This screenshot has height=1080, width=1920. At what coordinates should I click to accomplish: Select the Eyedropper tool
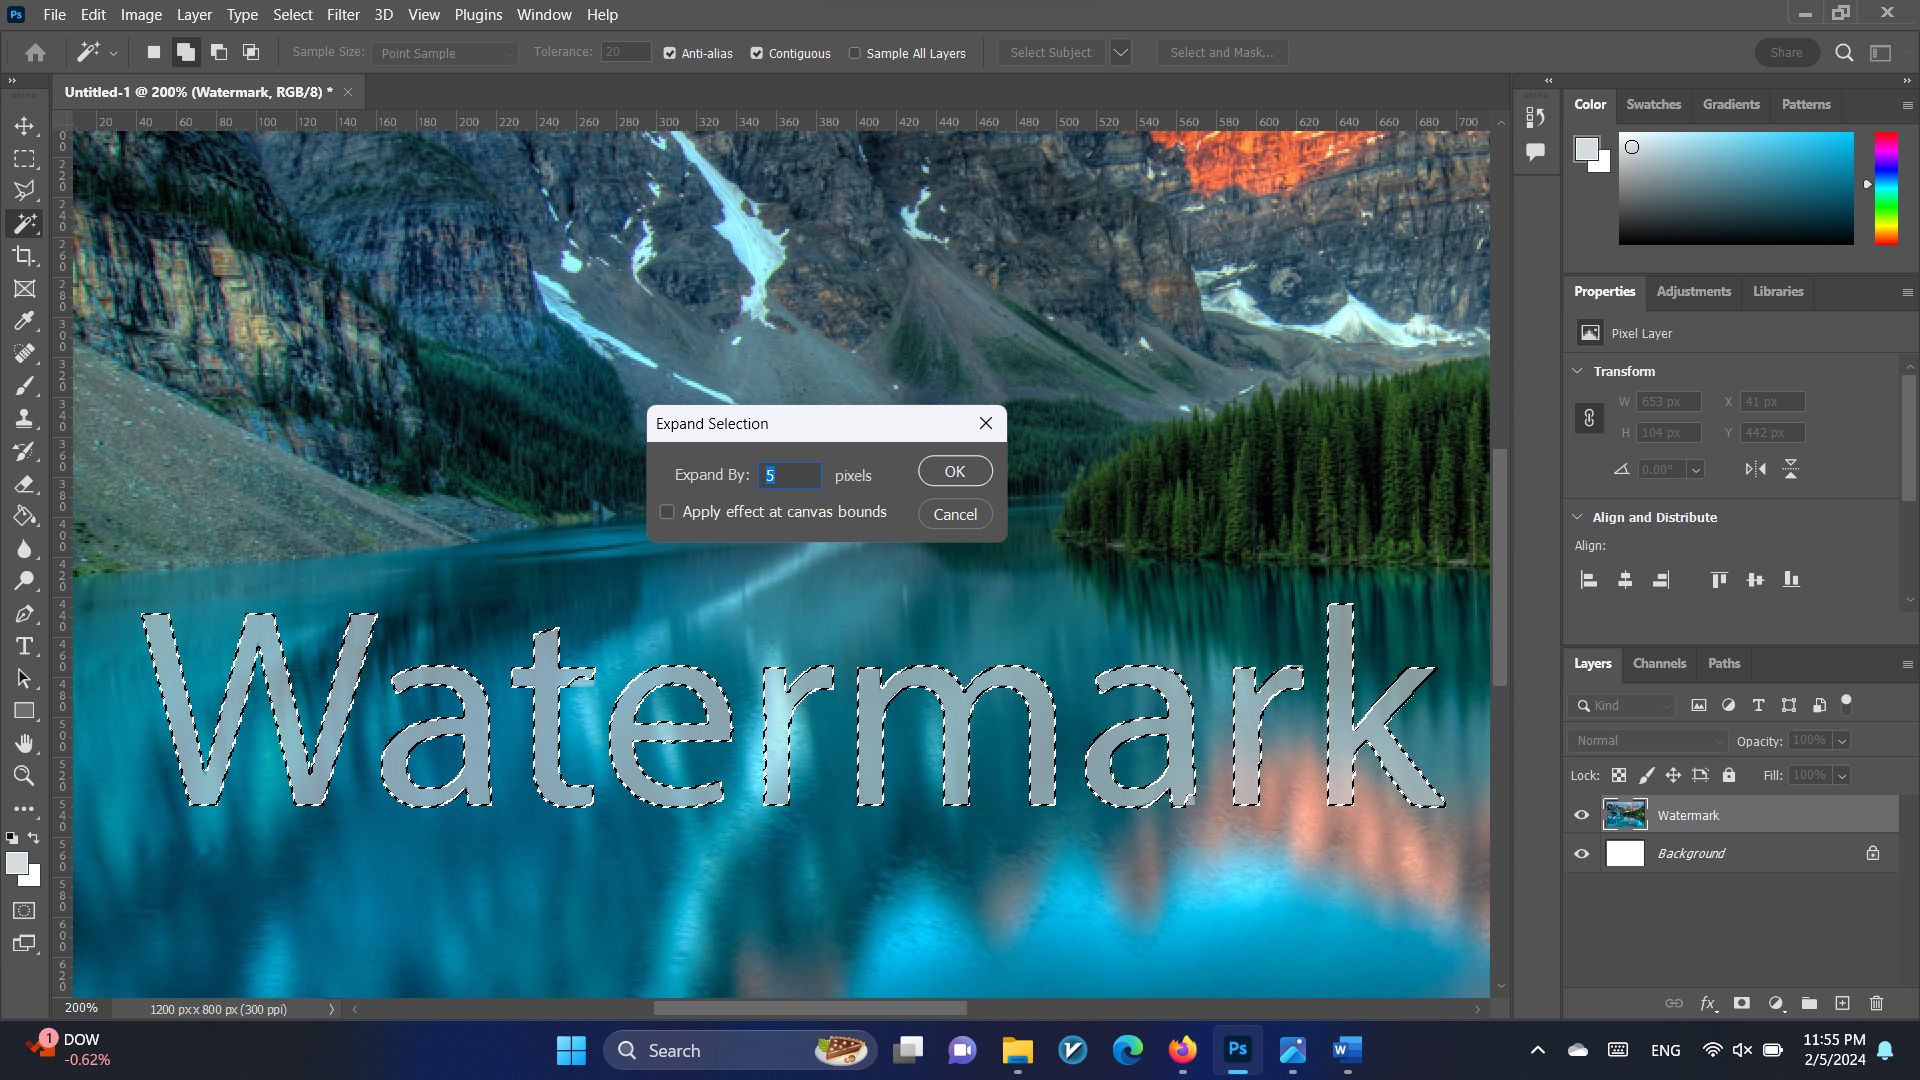pos(25,321)
